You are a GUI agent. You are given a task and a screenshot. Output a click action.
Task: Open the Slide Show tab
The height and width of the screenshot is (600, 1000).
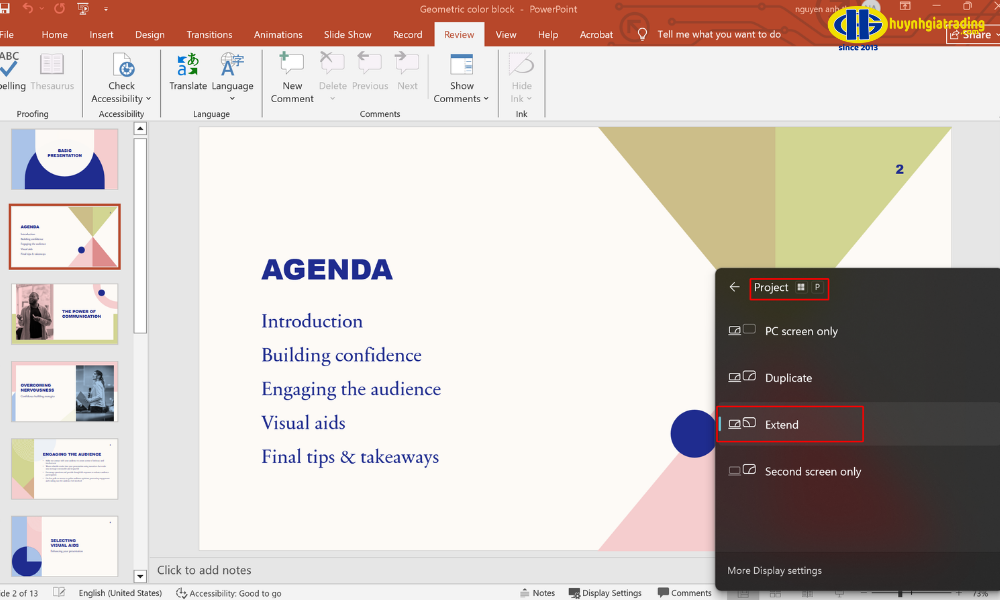tap(348, 35)
